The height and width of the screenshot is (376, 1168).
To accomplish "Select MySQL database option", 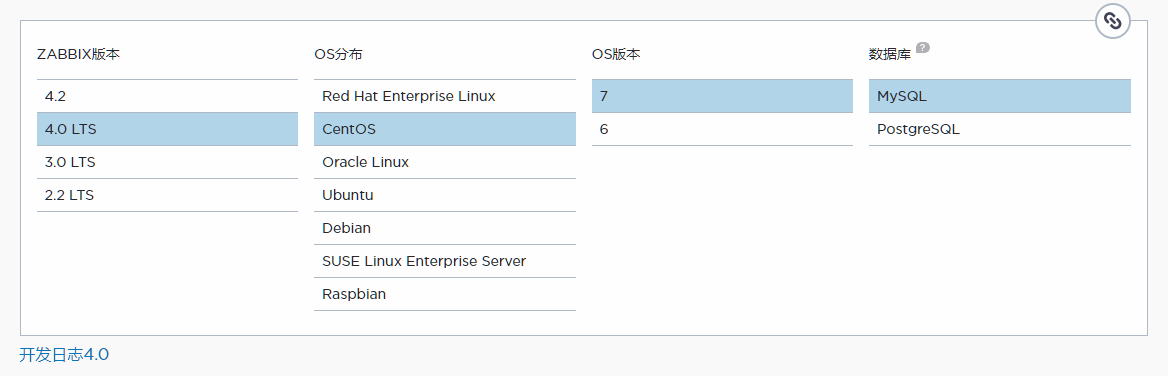I will (x=1000, y=96).
